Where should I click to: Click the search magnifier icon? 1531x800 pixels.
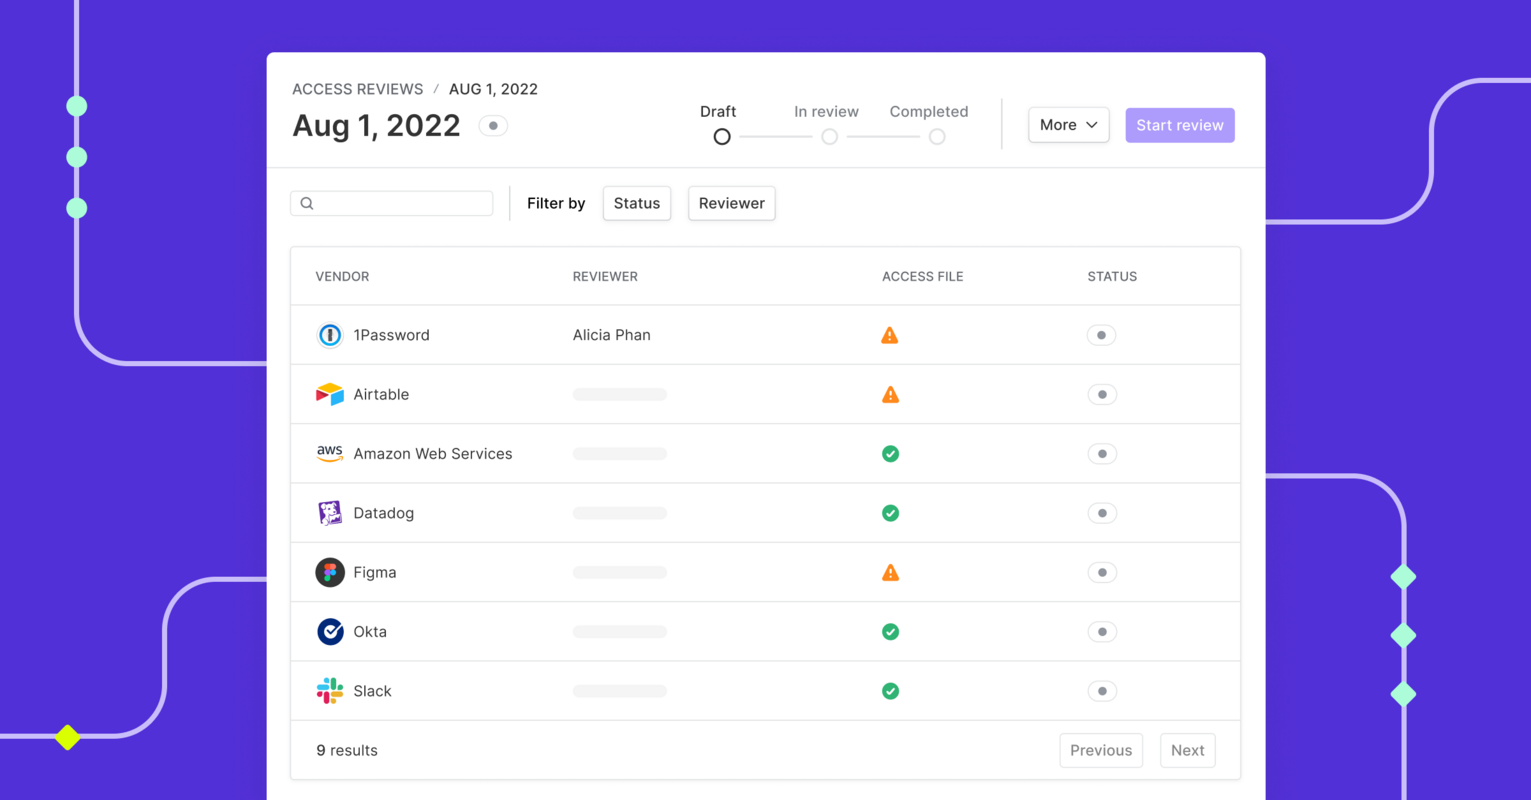(x=306, y=203)
